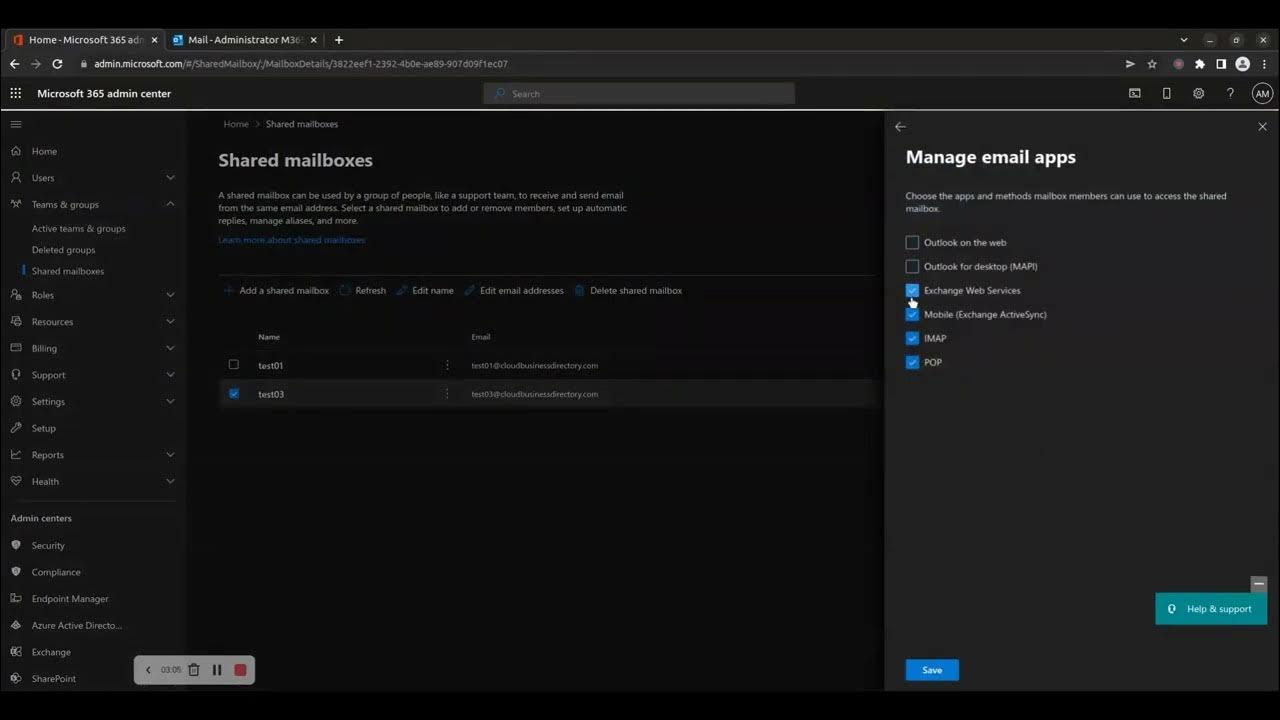Open Learn more about shared mailboxes link
This screenshot has height=720, width=1280.
tap(291, 240)
